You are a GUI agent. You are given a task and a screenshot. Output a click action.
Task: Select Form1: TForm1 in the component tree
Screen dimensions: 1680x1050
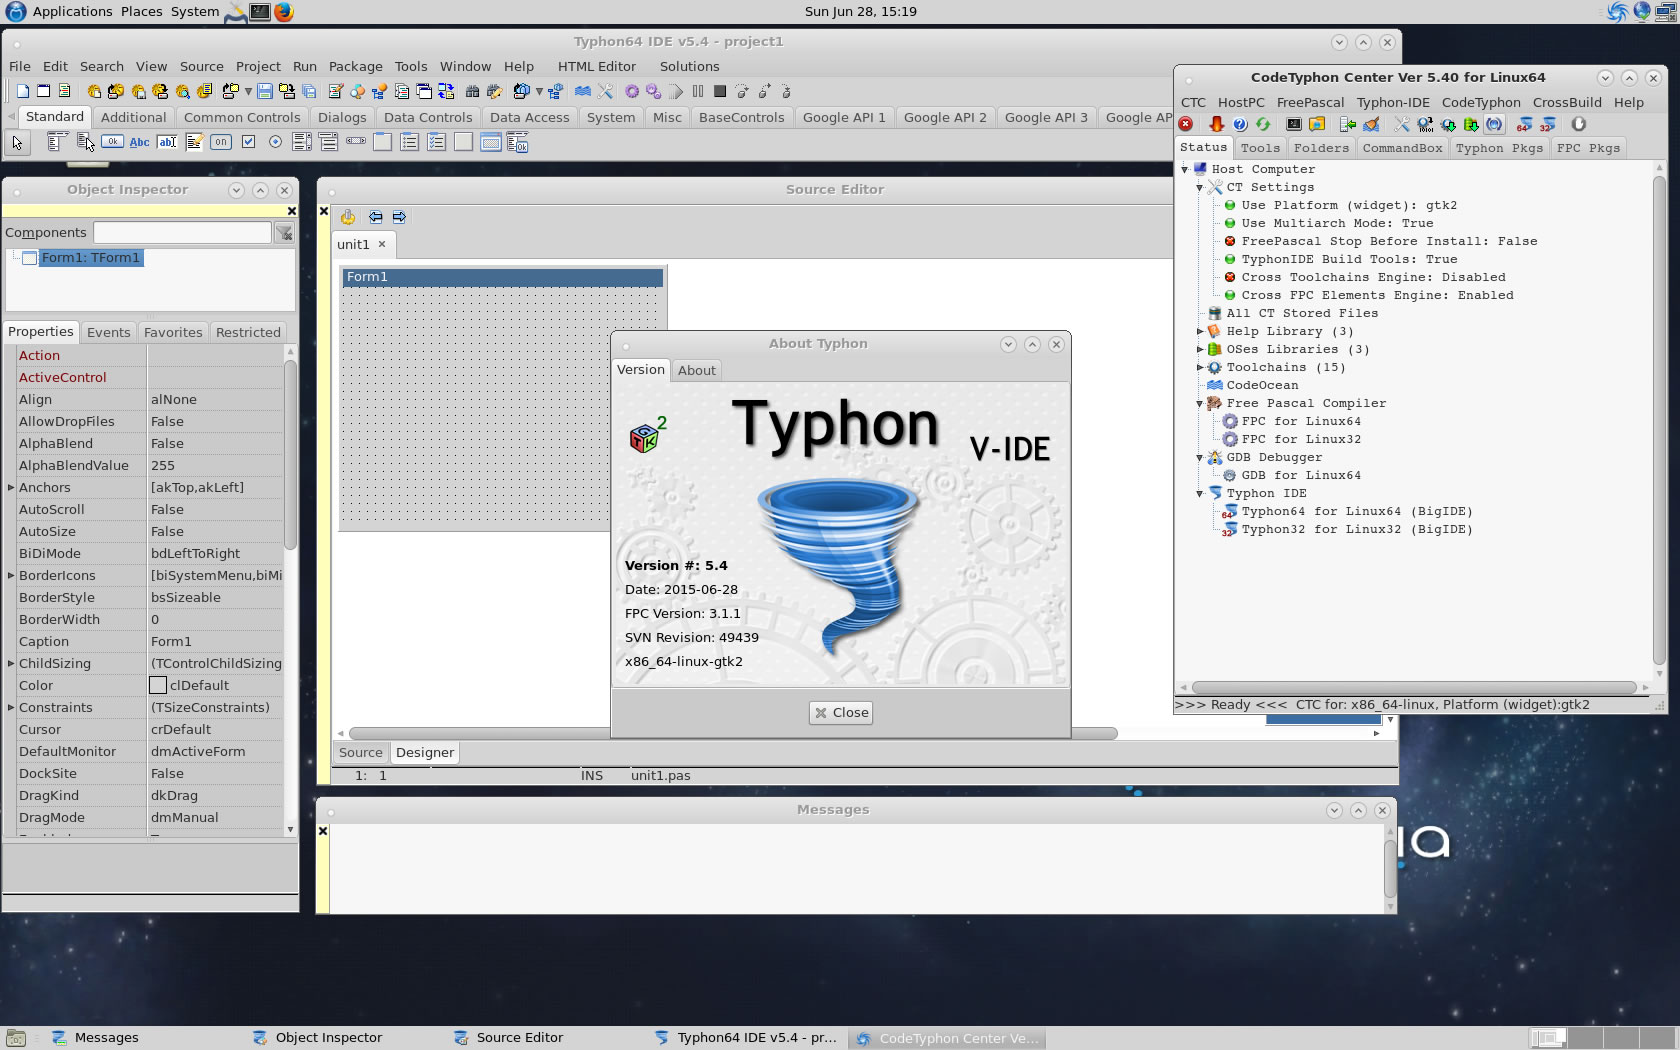point(90,258)
